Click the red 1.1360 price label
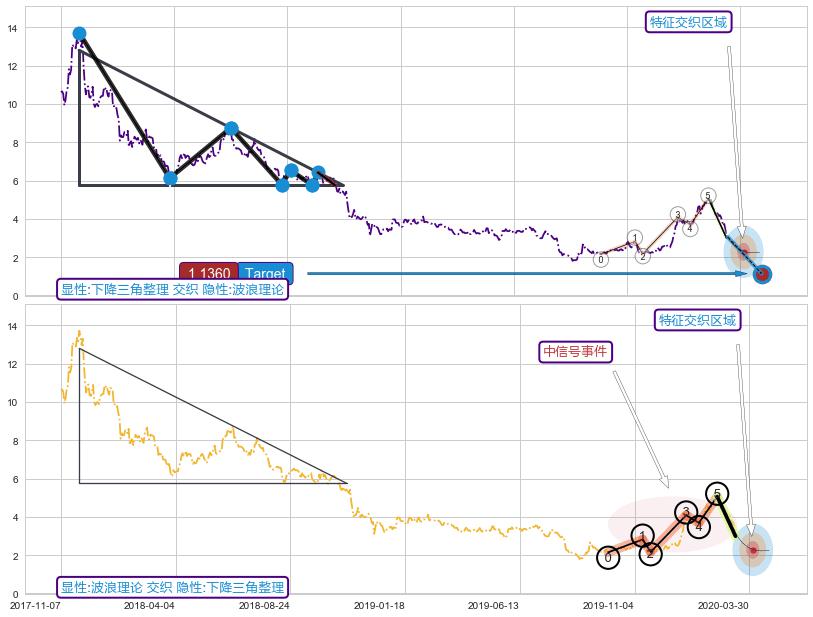Screen dimensions: 813x617 click(208, 273)
